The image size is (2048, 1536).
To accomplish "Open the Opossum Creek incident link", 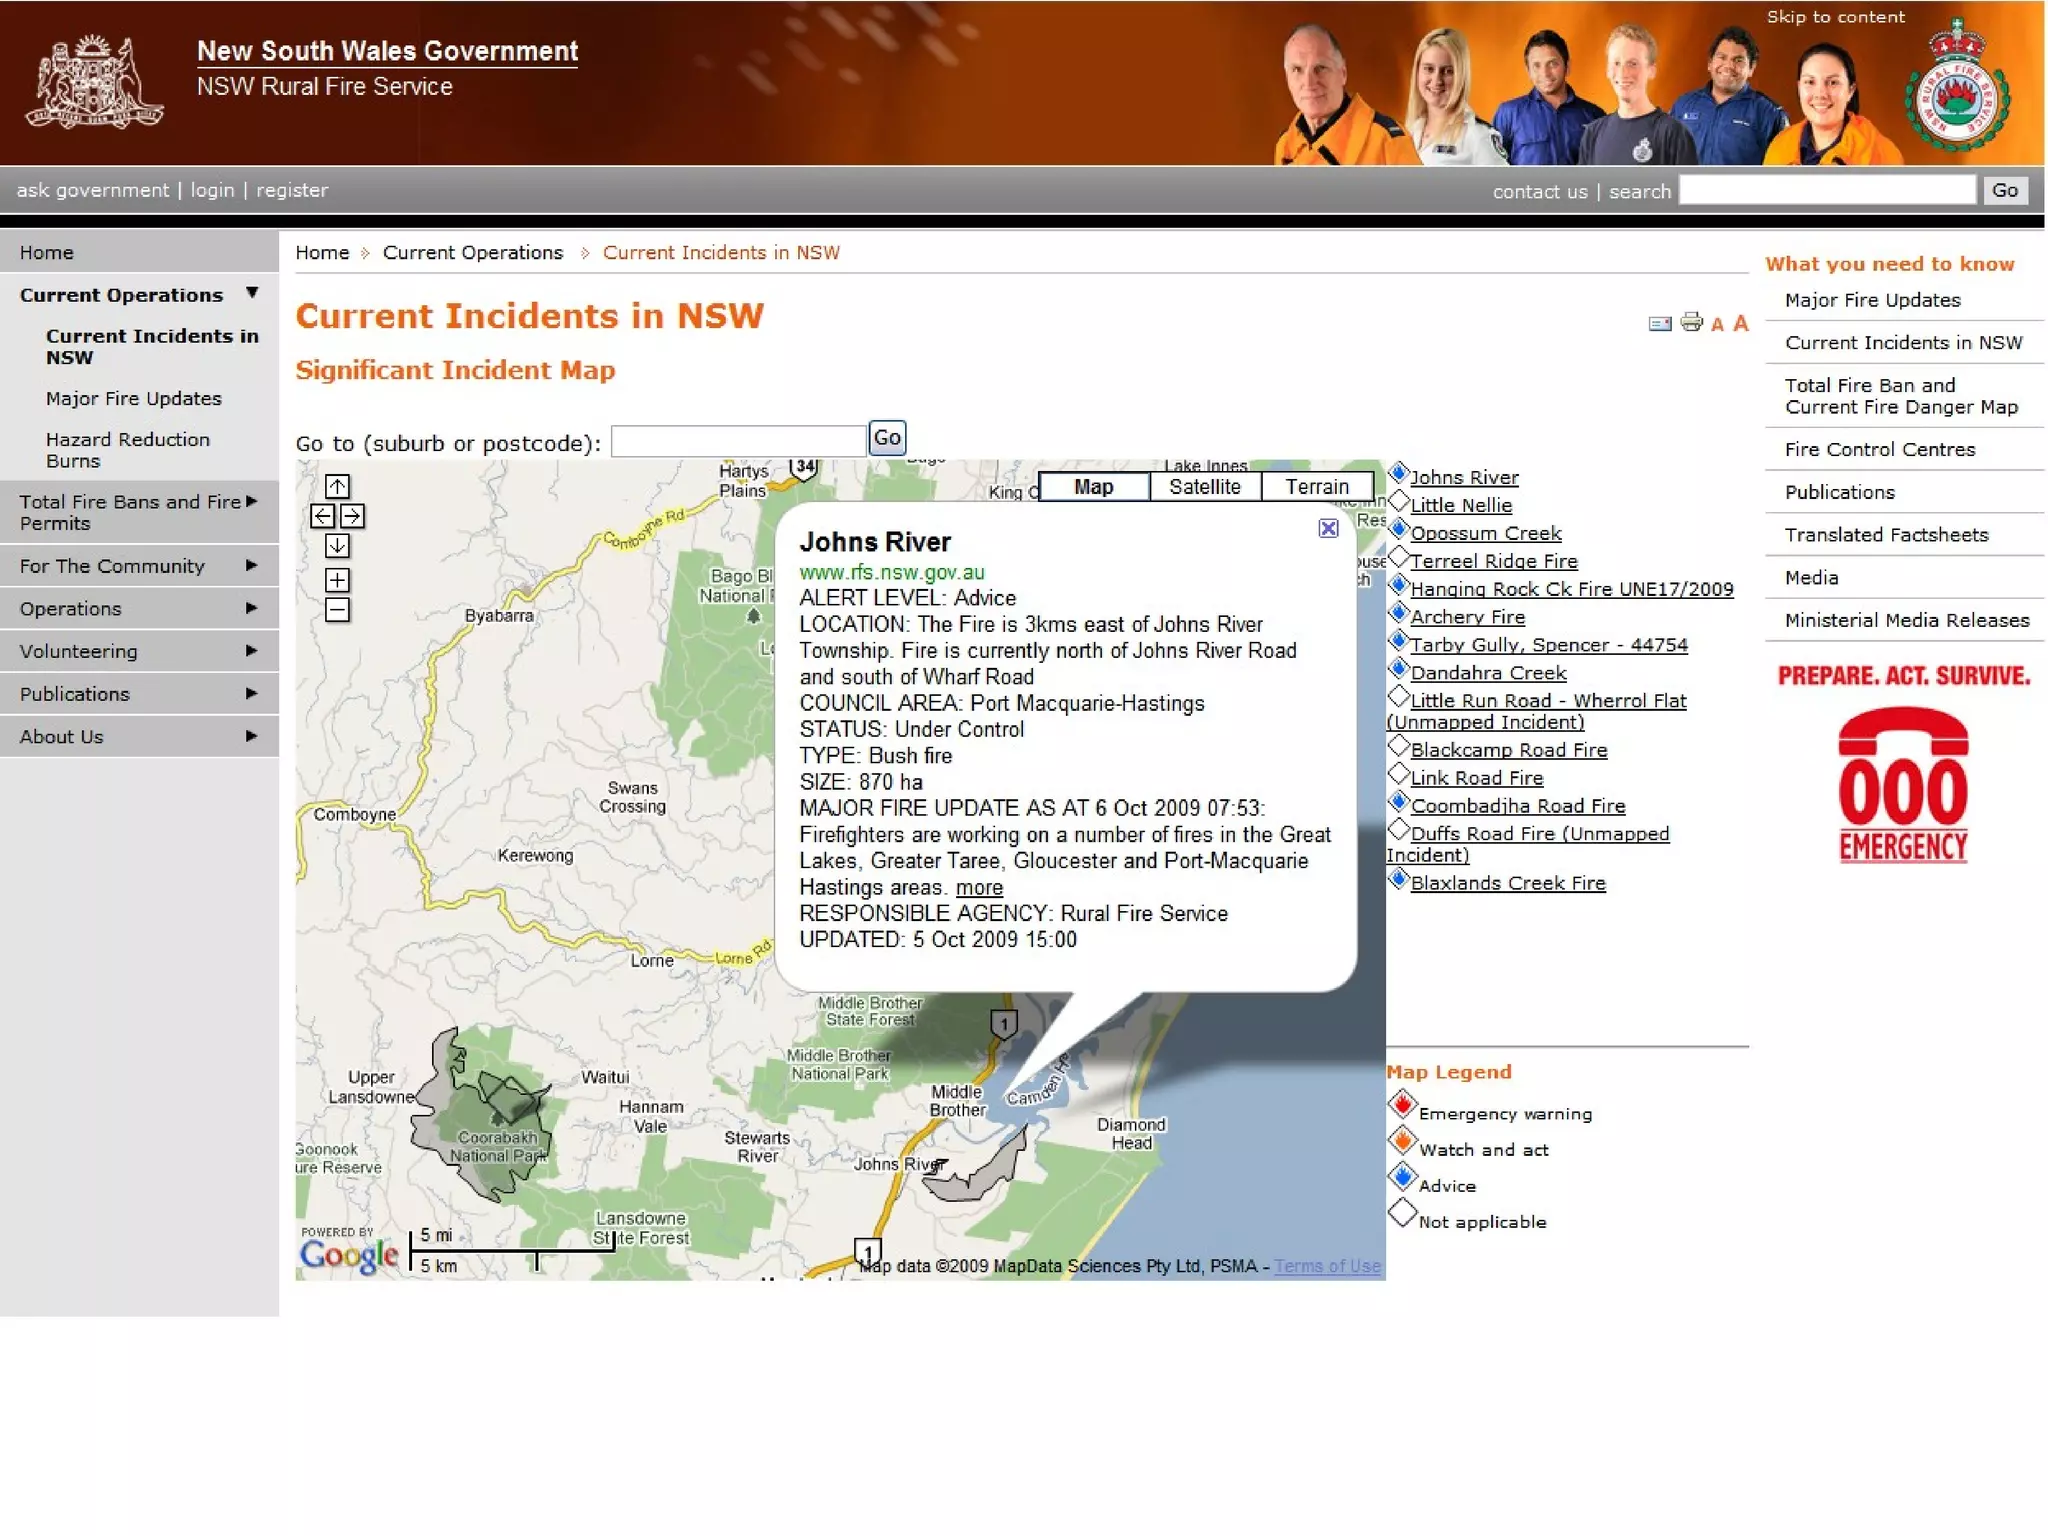I will pyautogui.click(x=1485, y=533).
